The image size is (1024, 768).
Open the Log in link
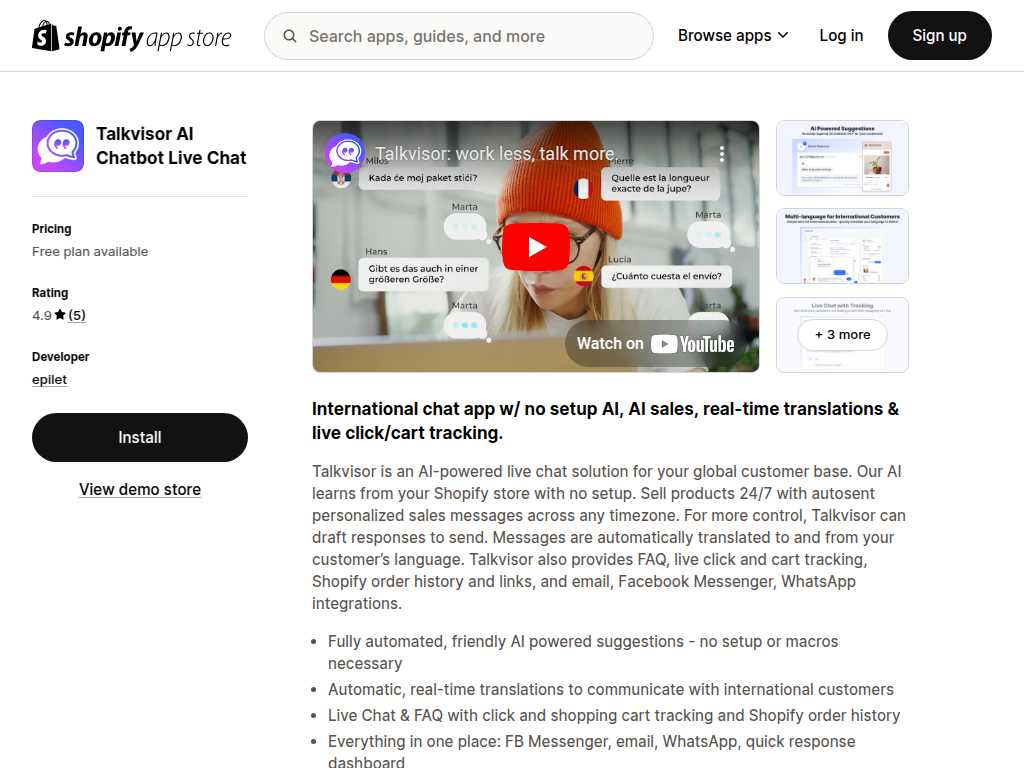841,36
